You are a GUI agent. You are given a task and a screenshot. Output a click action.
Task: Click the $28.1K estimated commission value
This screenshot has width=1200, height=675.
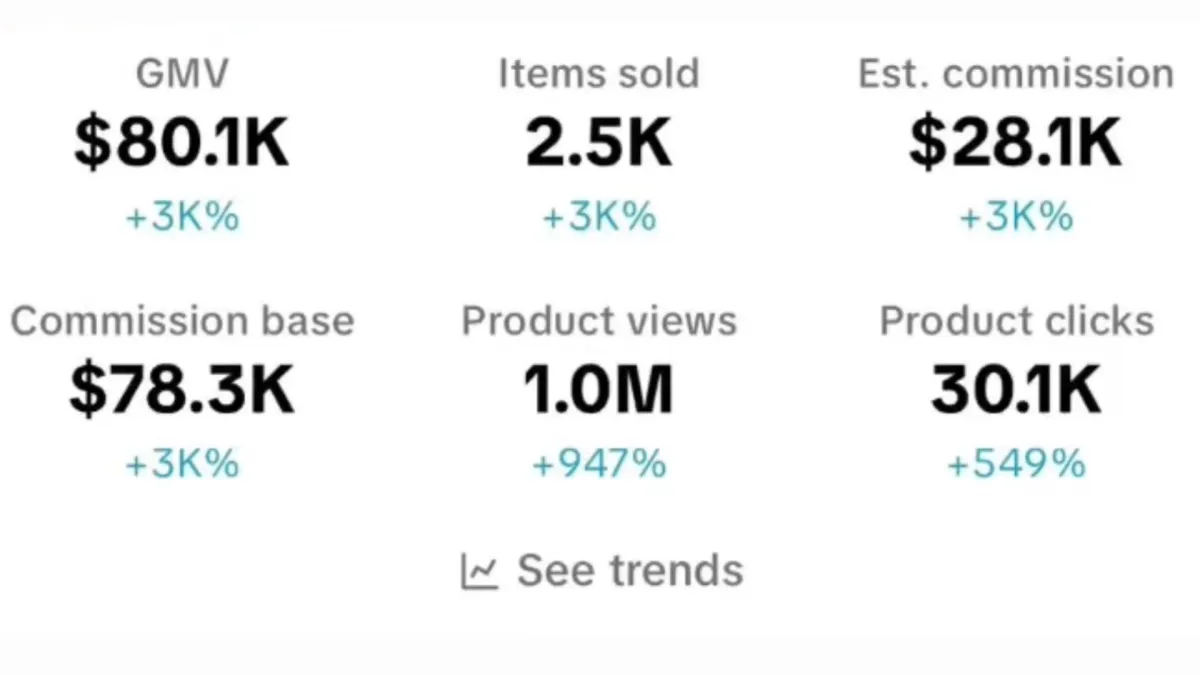pyautogui.click(x=1016, y=143)
